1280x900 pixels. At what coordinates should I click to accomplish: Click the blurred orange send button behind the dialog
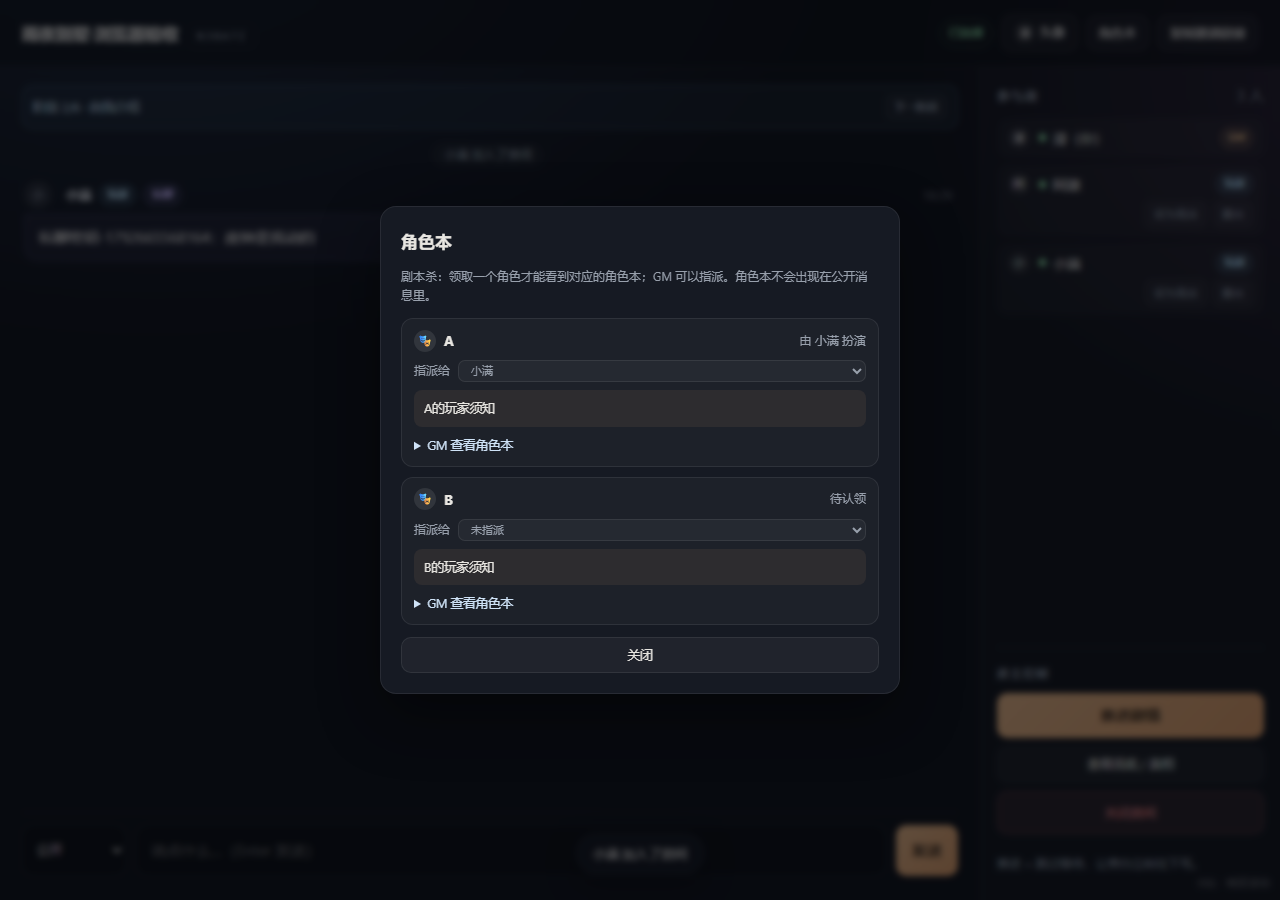(927, 850)
